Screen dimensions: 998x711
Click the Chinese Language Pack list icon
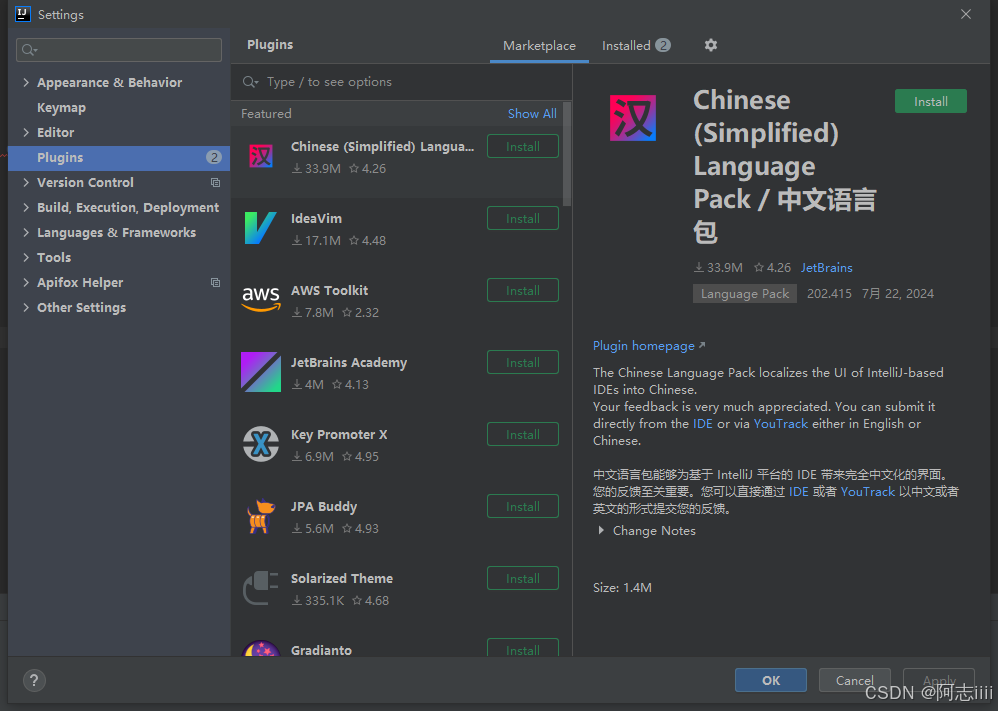point(261,157)
